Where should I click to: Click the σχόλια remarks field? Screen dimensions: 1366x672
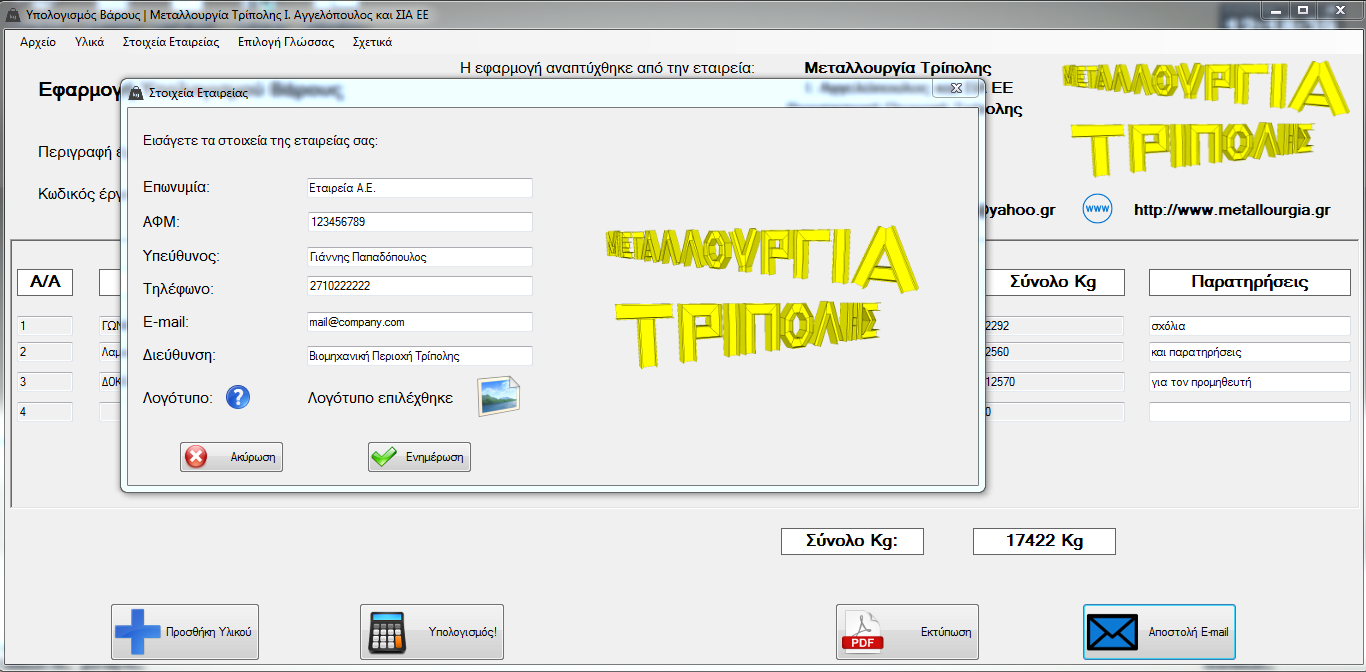pos(1250,326)
